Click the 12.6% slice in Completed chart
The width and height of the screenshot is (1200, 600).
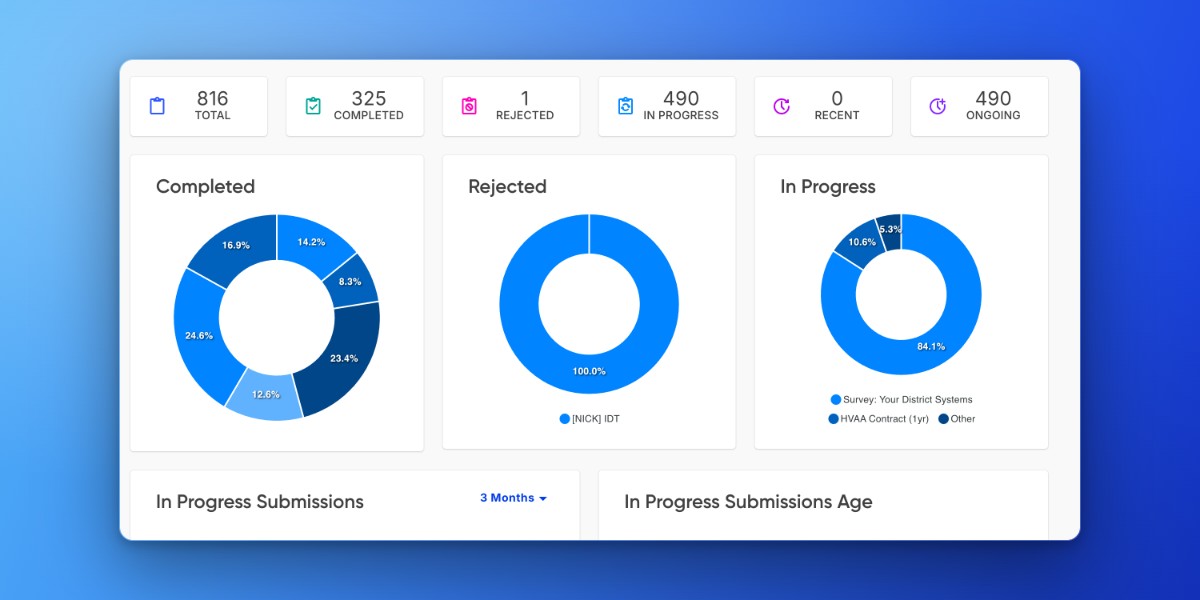coord(266,395)
